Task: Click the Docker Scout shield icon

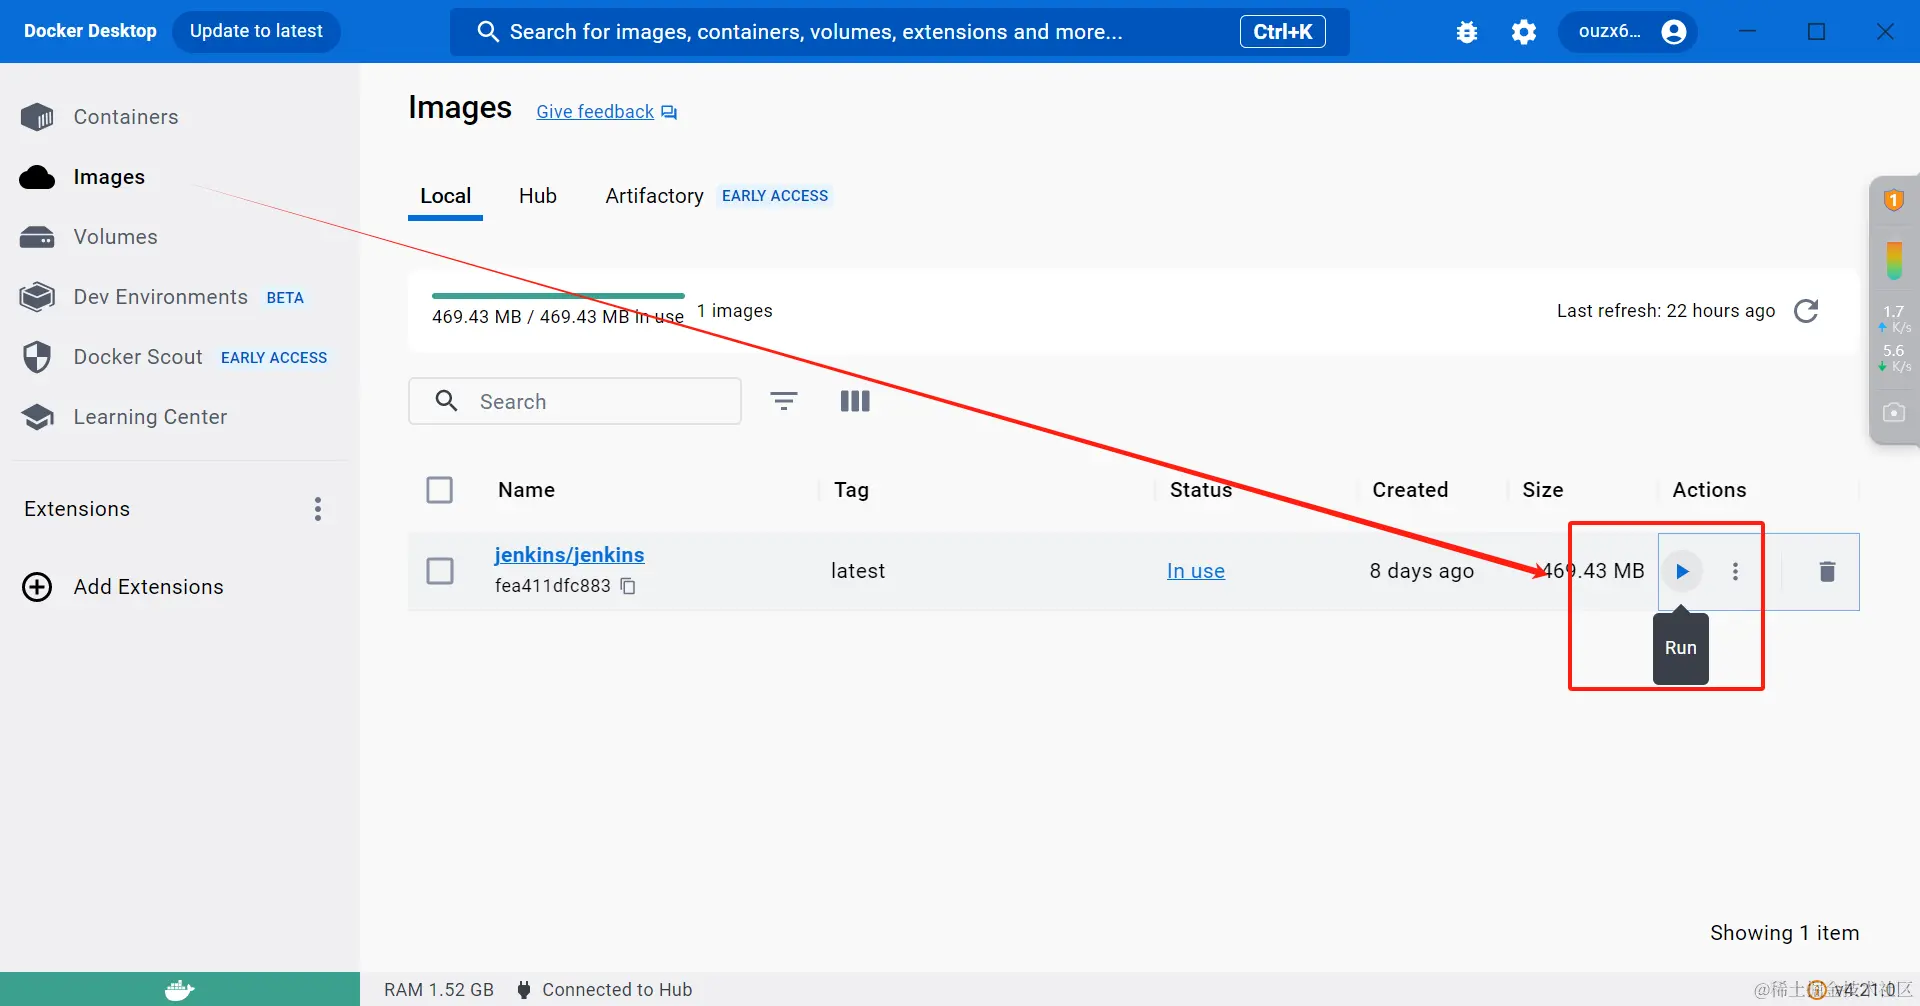Action: (37, 357)
